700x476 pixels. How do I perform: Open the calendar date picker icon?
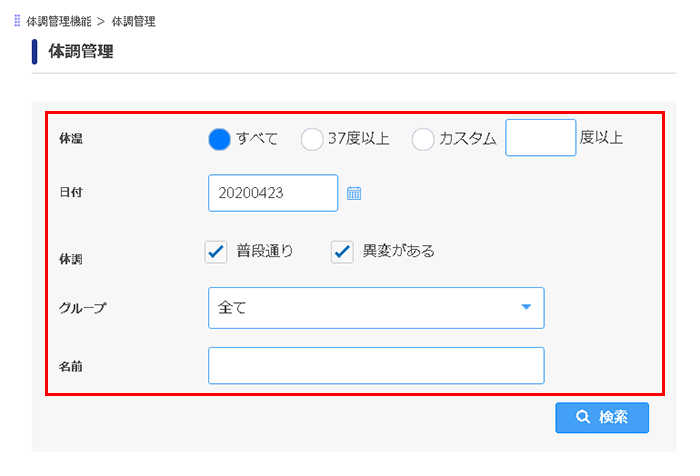(354, 193)
